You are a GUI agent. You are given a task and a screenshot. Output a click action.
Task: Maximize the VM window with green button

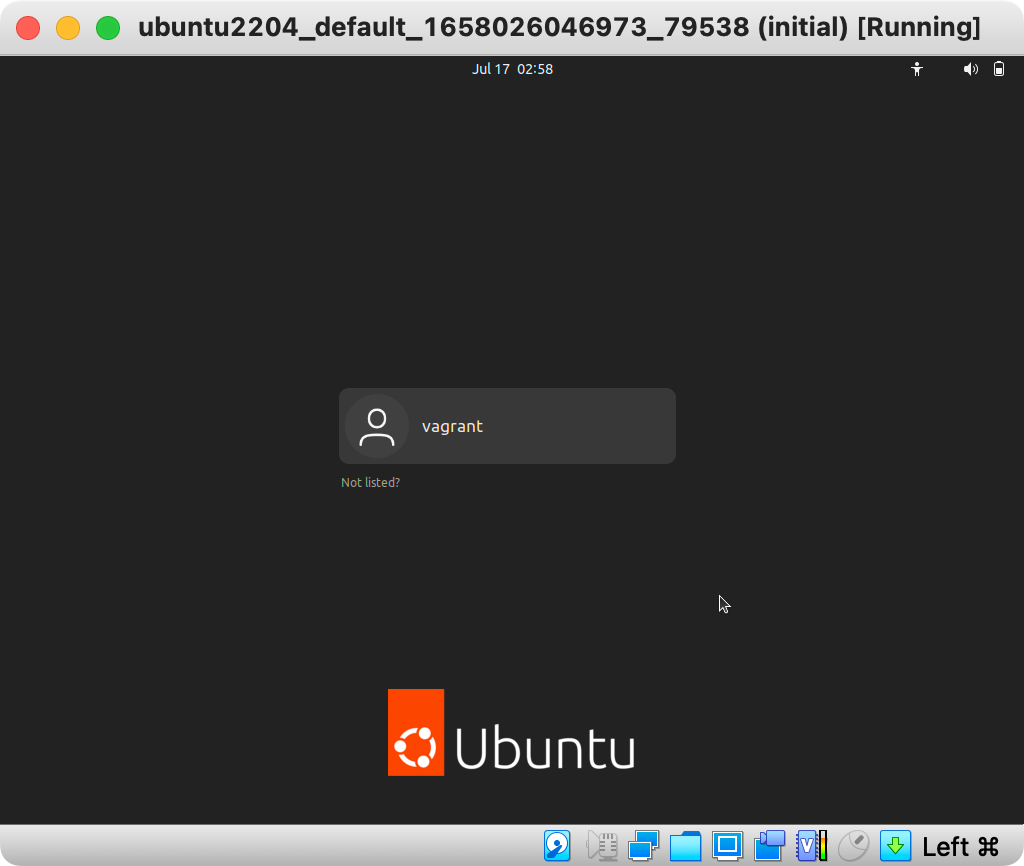pos(108,28)
